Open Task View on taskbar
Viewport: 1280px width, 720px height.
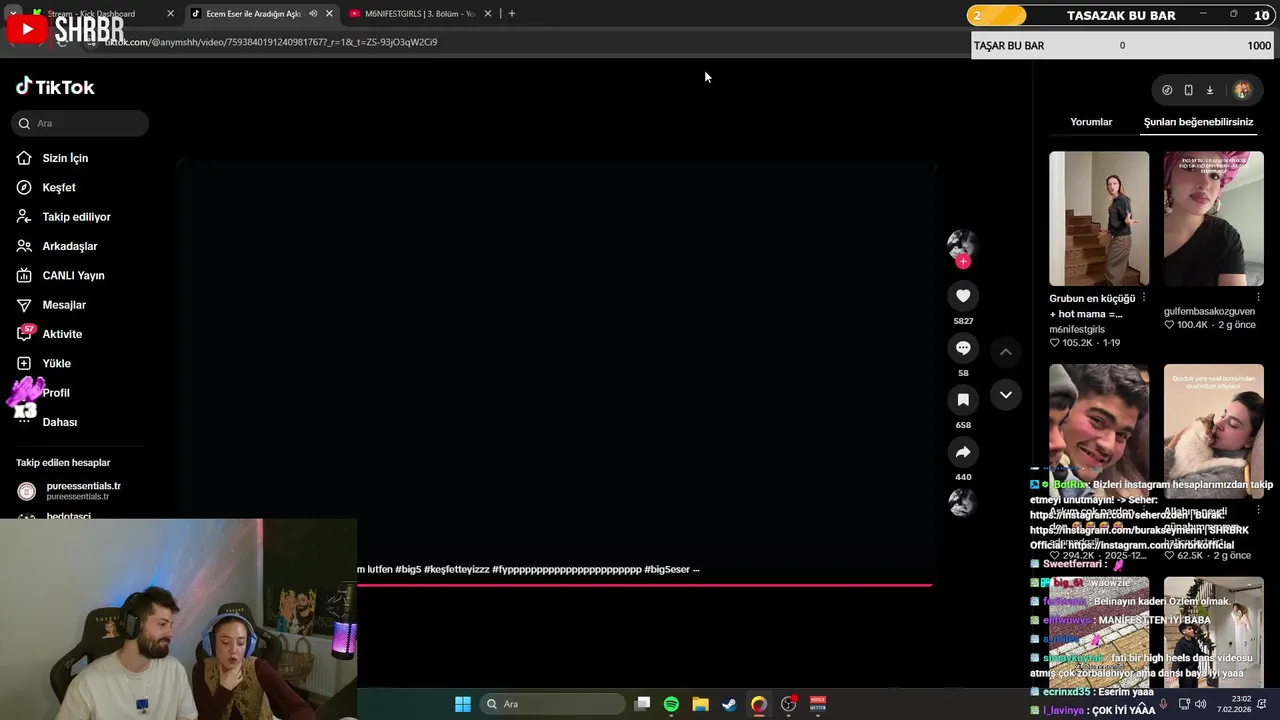point(643,704)
